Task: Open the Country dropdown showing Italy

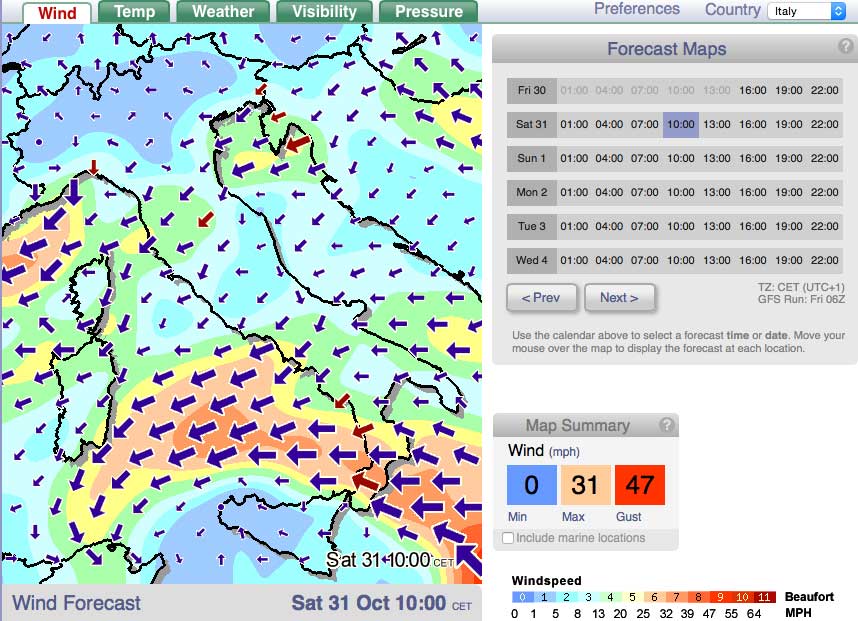Action: [x=807, y=11]
